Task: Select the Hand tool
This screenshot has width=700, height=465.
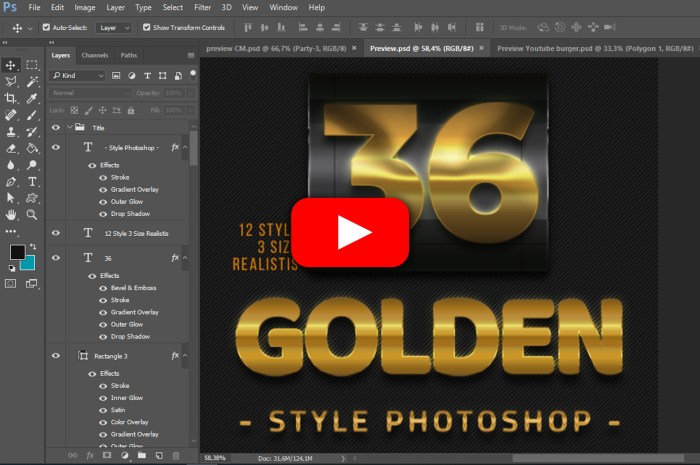Action: (x=11, y=215)
